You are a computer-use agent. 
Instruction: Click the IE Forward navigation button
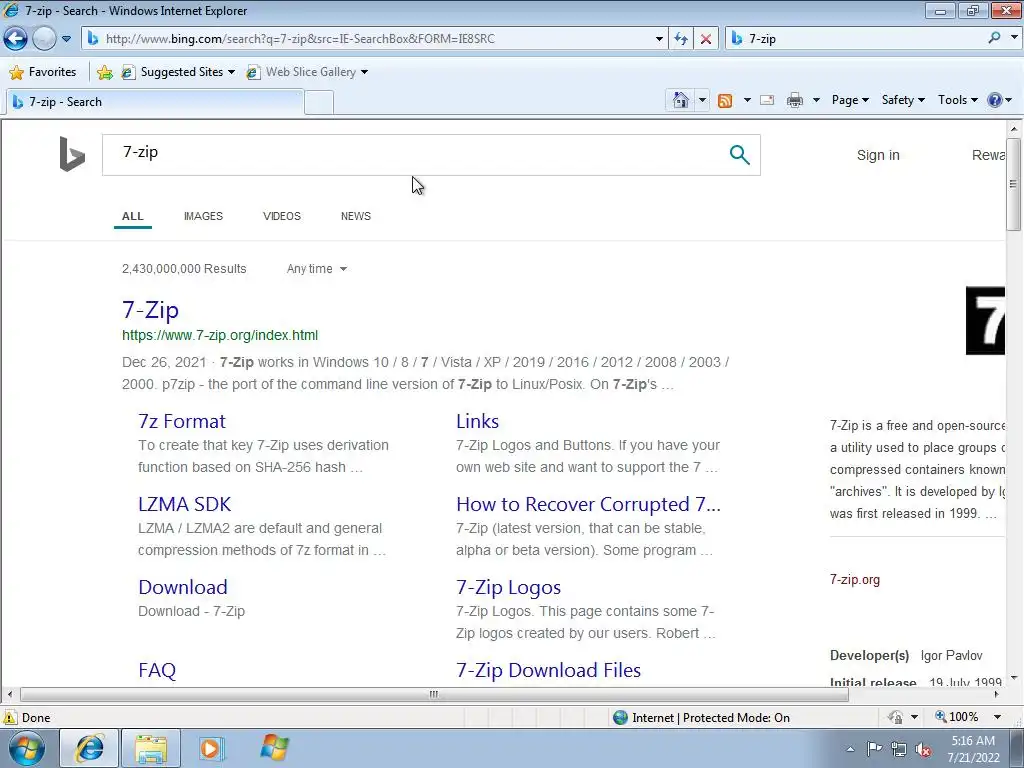[x=44, y=39]
